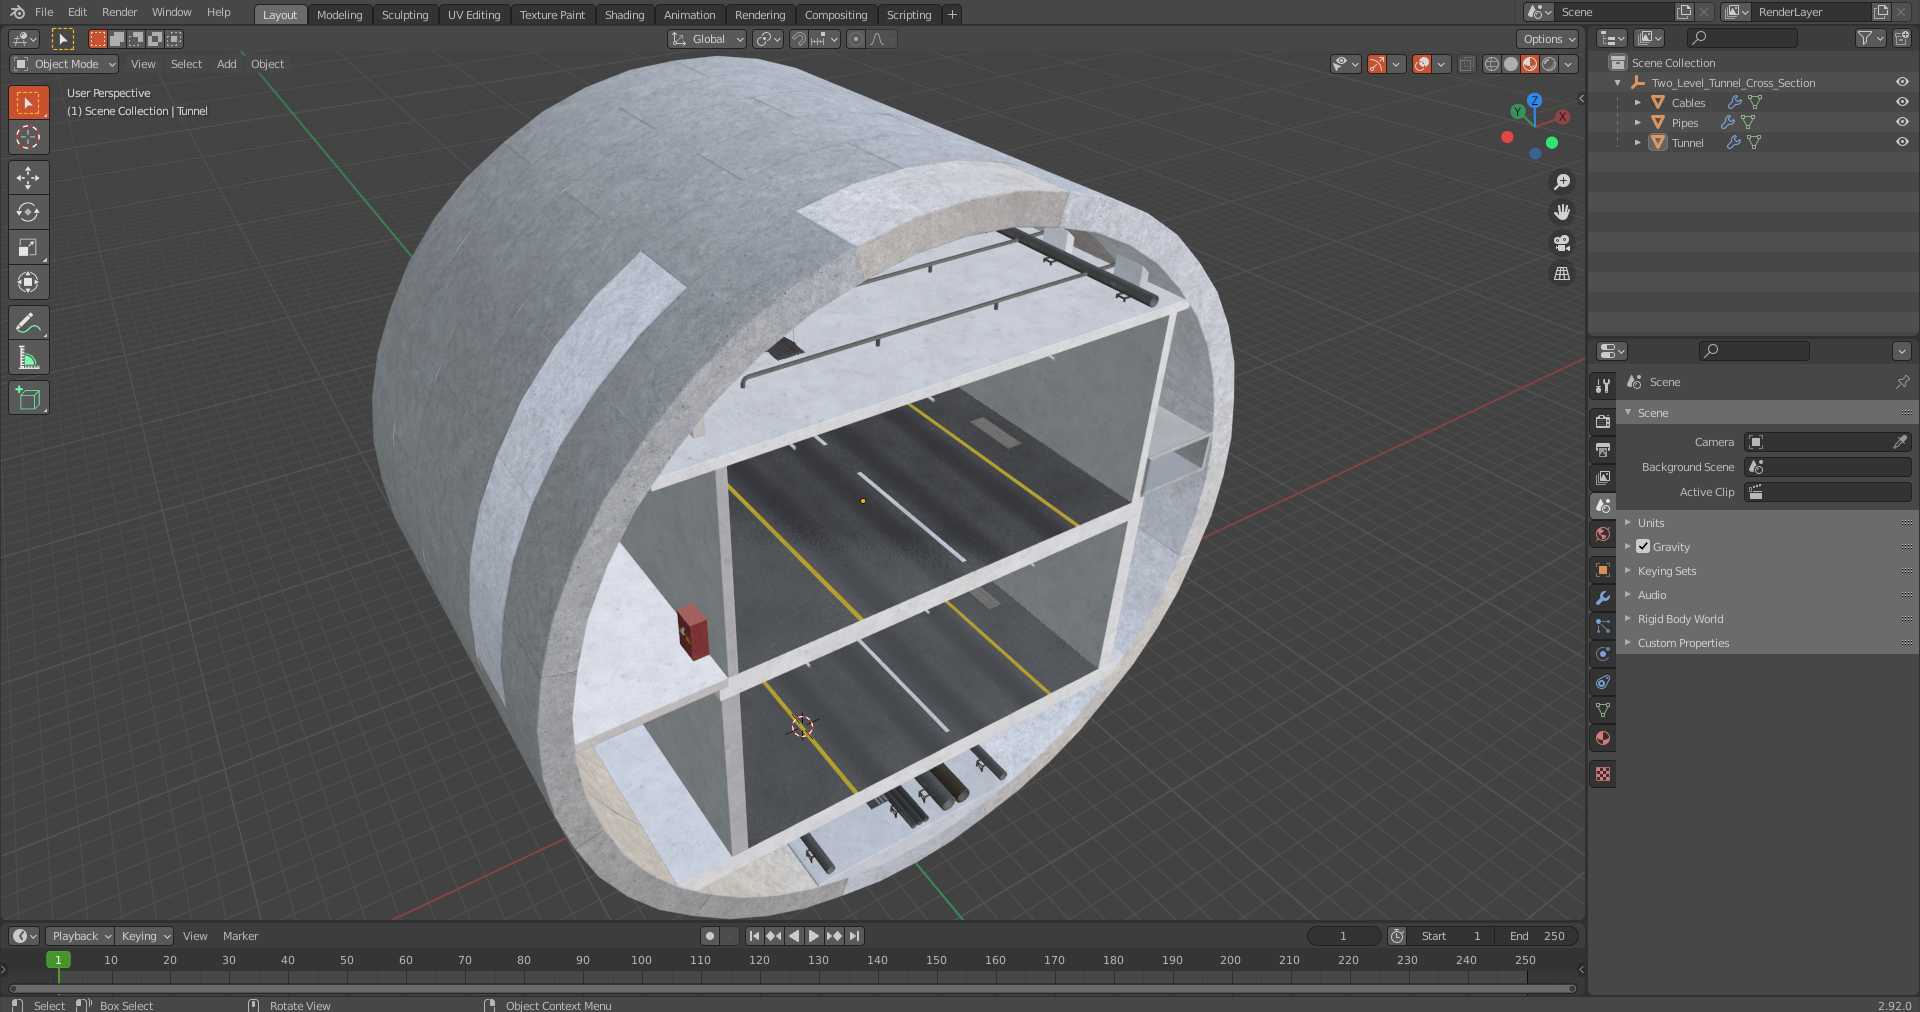Open the Render properties tab icon
The height and width of the screenshot is (1012, 1920).
pos(1603,421)
